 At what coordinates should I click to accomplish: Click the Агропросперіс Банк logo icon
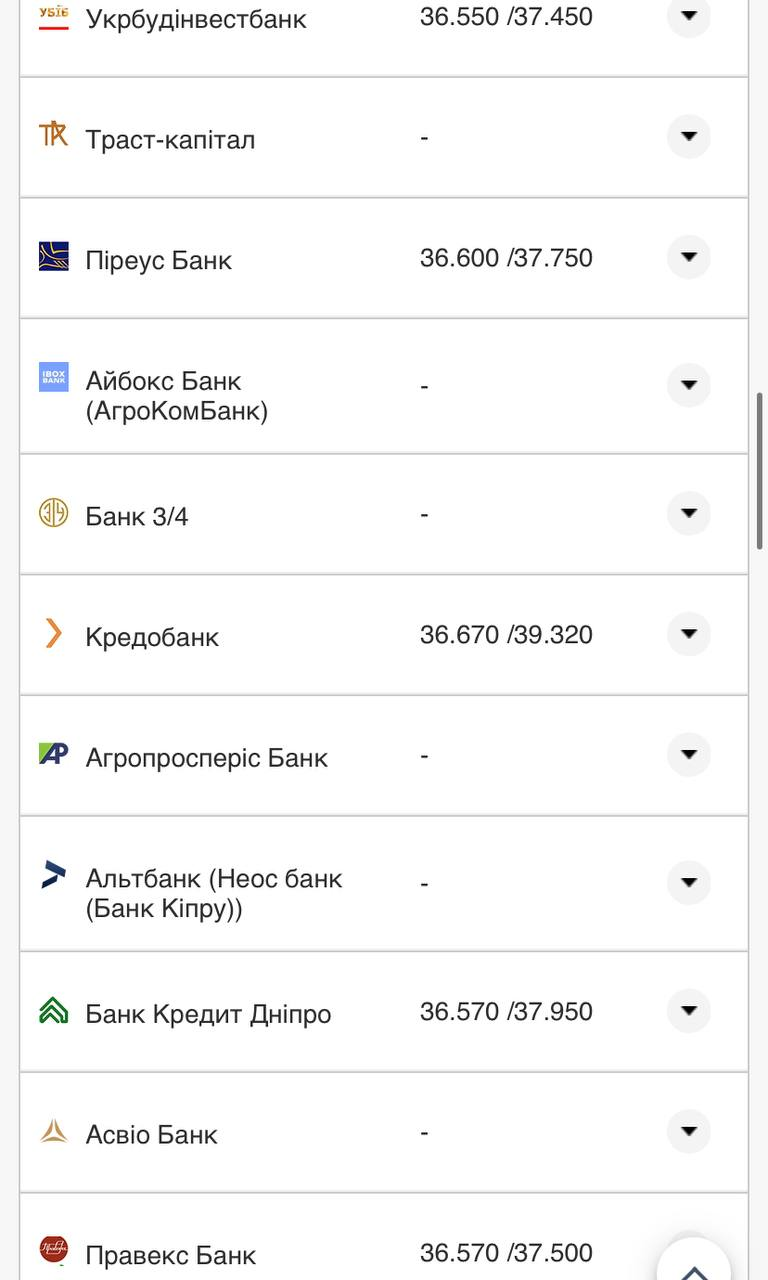pos(53,754)
